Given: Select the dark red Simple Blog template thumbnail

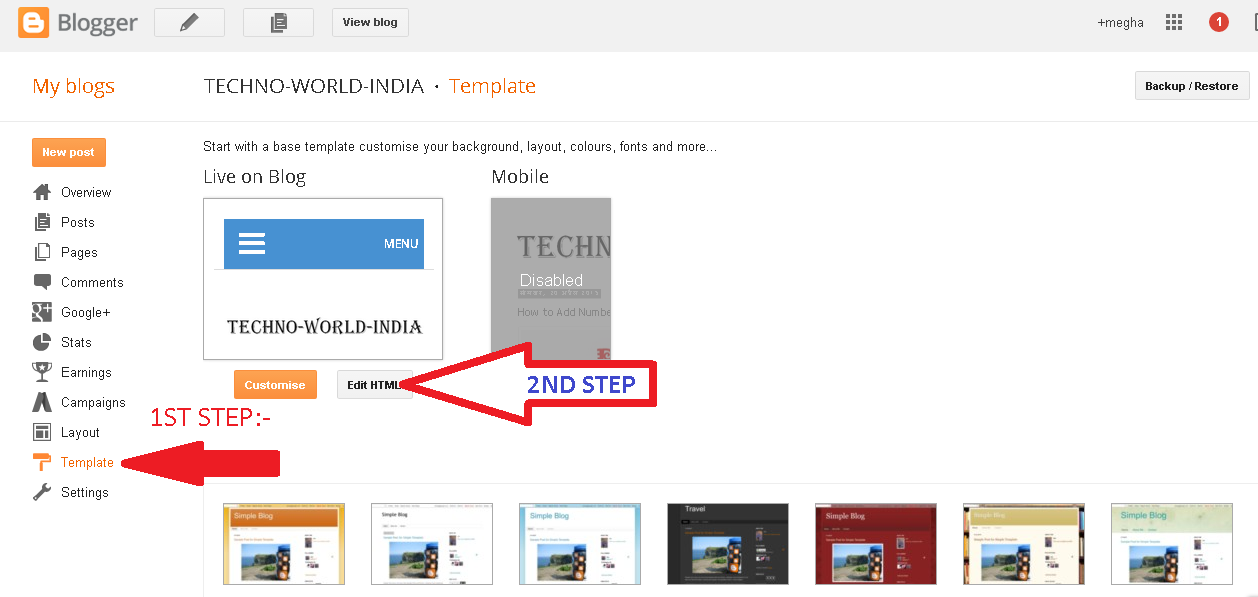Looking at the screenshot, I should pos(876,544).
